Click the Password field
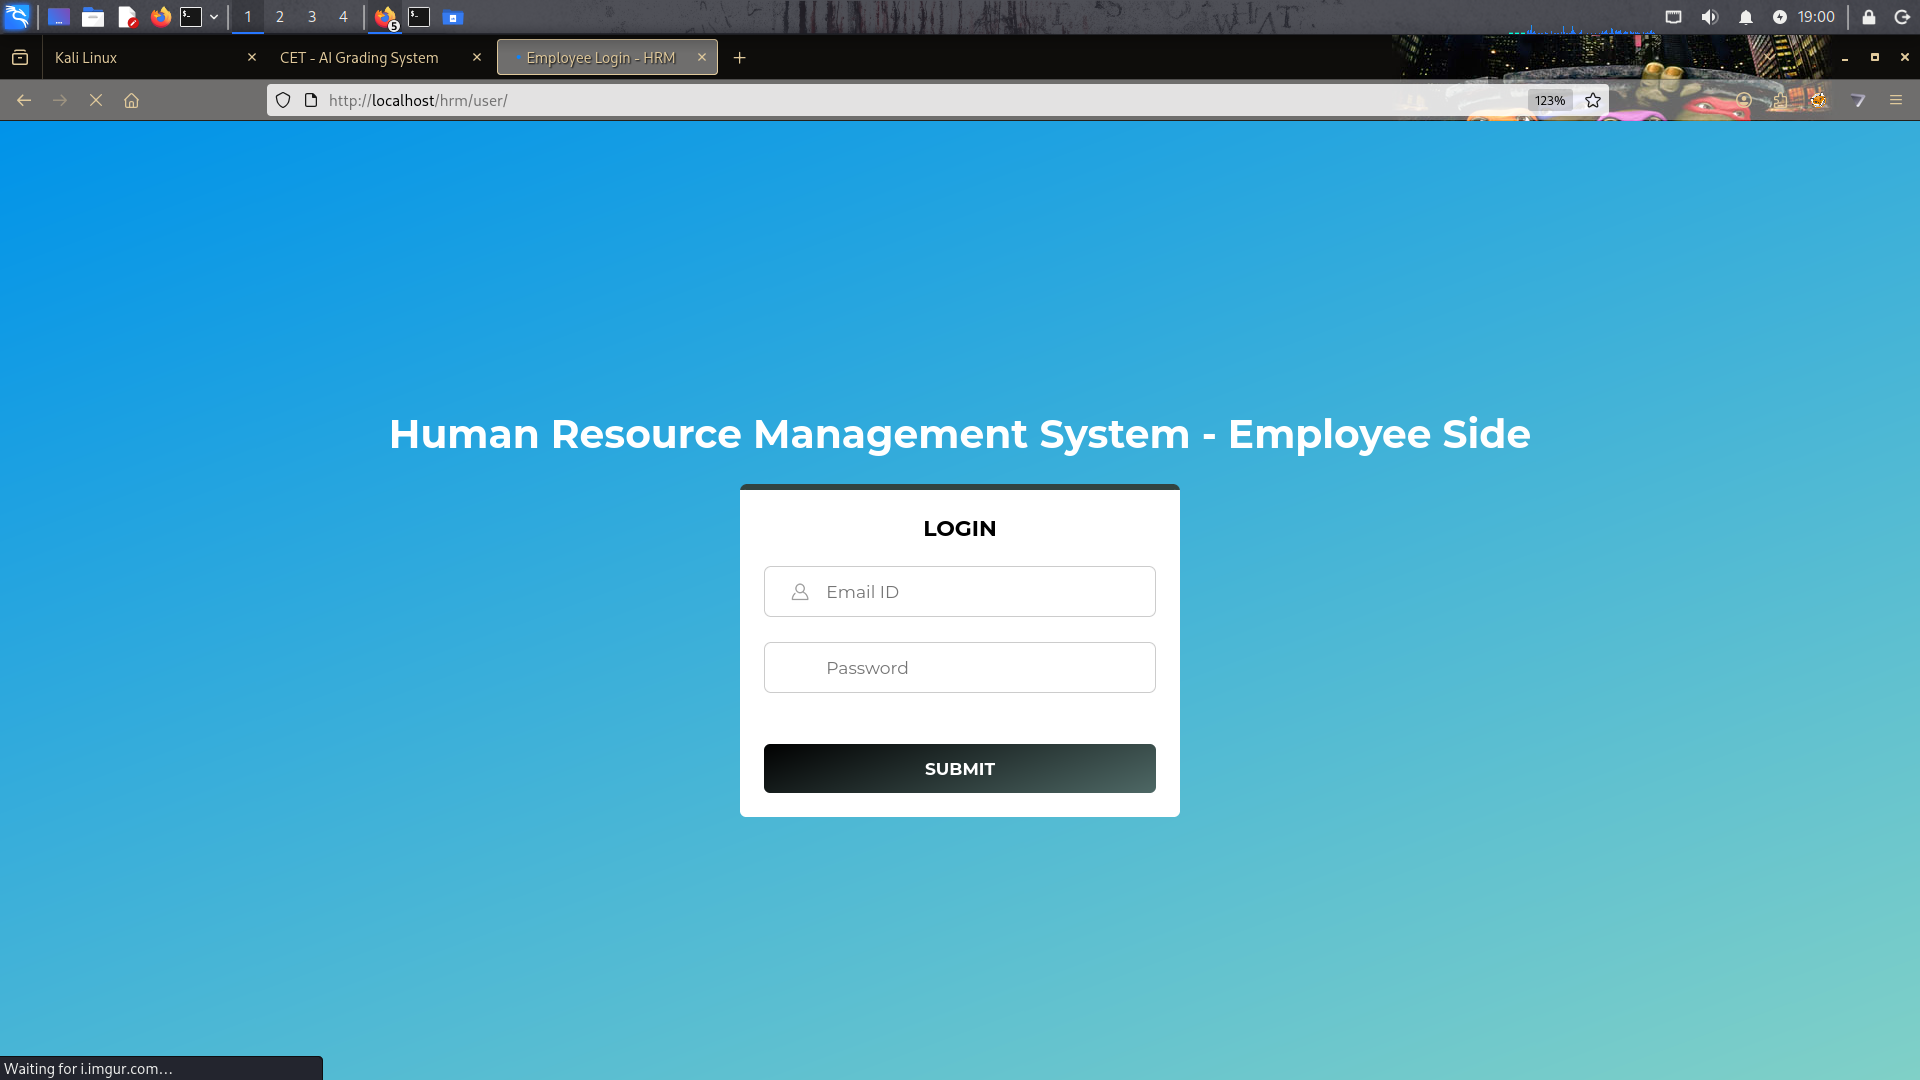This screenshot has height=1080, width=1920. click(x=960, y=668)
